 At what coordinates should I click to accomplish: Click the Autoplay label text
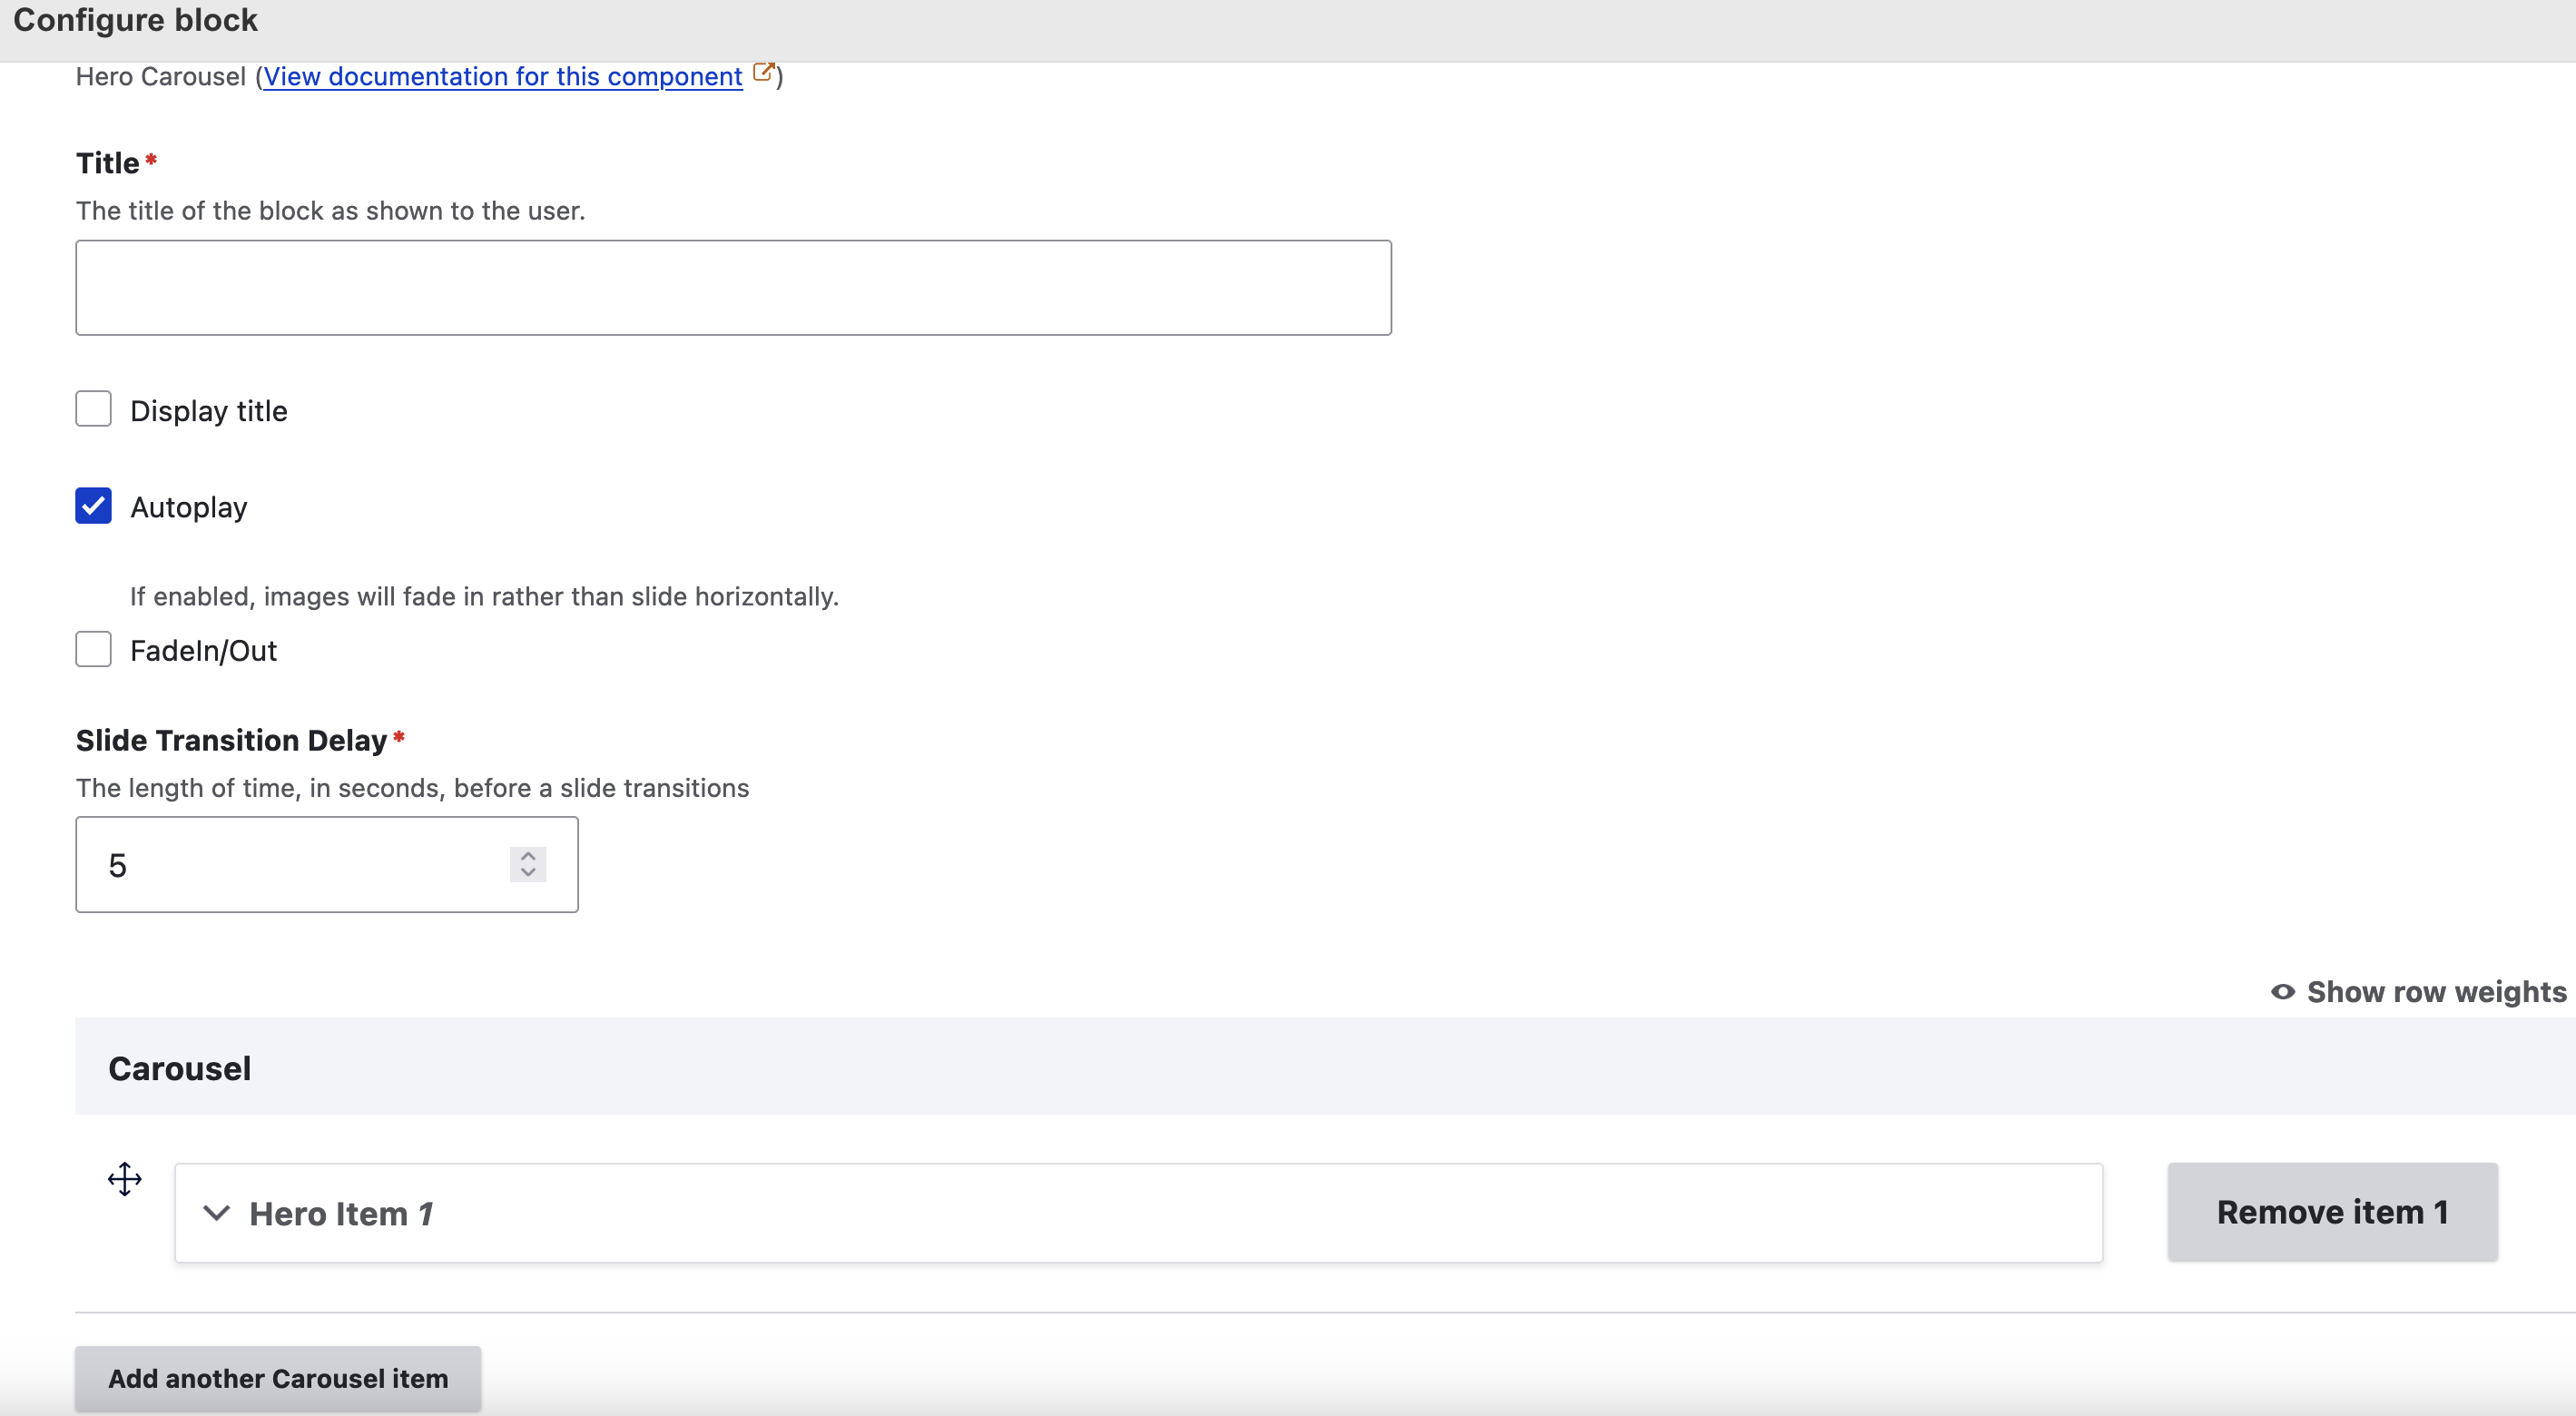click(188, 507)
